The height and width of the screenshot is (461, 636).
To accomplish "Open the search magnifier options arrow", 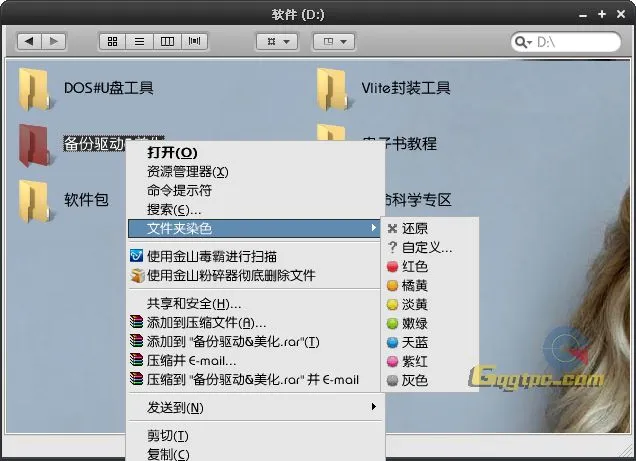I will click(x=529, y=43).
